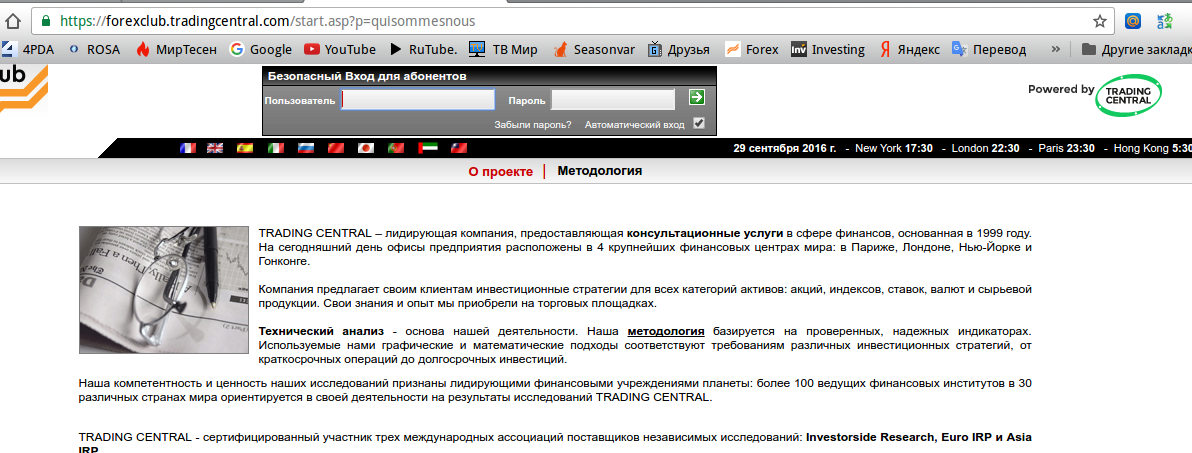Open the Trading Central logo
Screen dimensions: 1192x453
coord(1129,96)
